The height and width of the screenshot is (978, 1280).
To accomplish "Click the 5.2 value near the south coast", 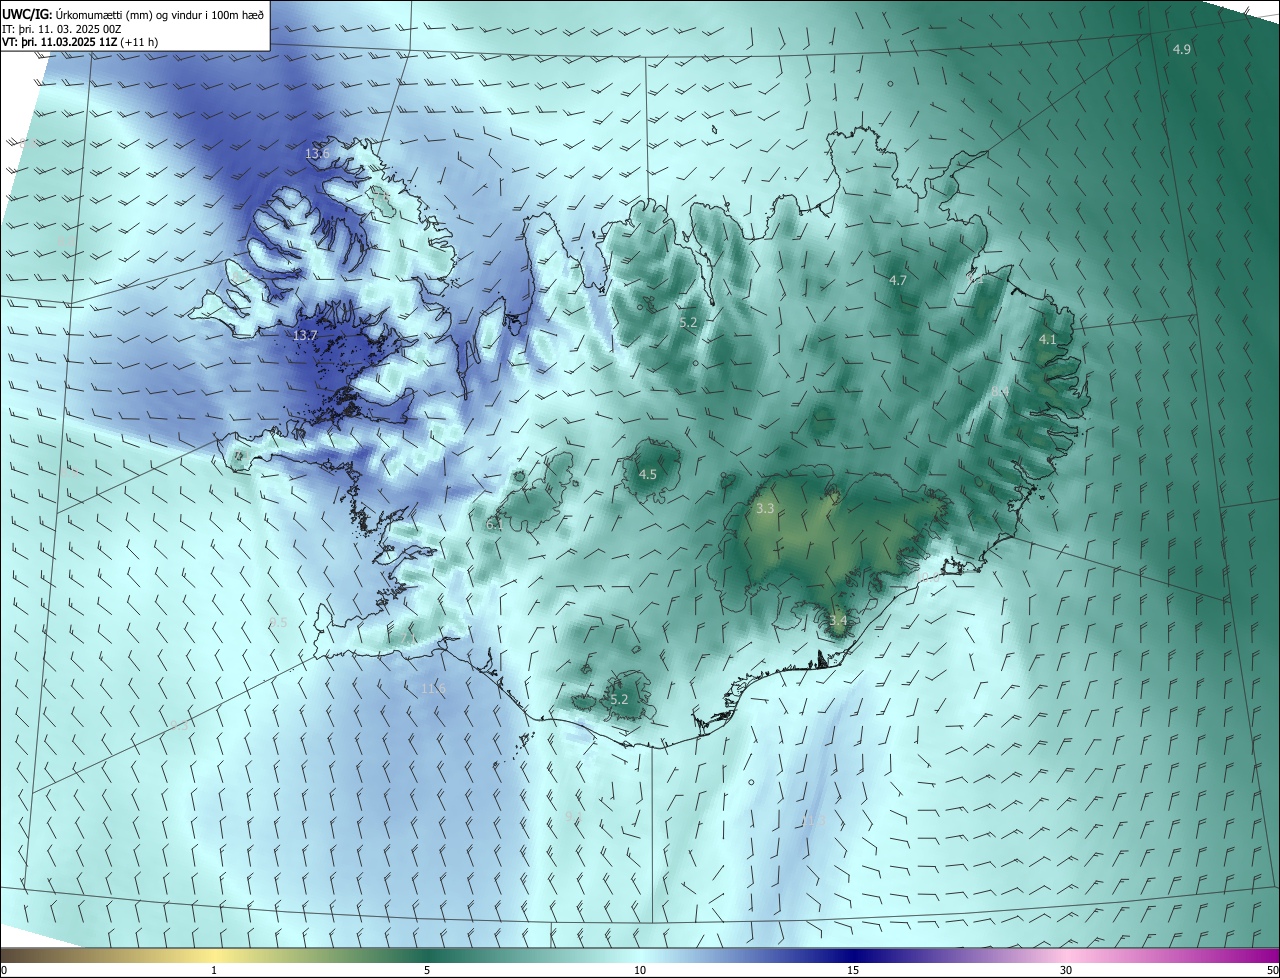I will pos(619,699).
